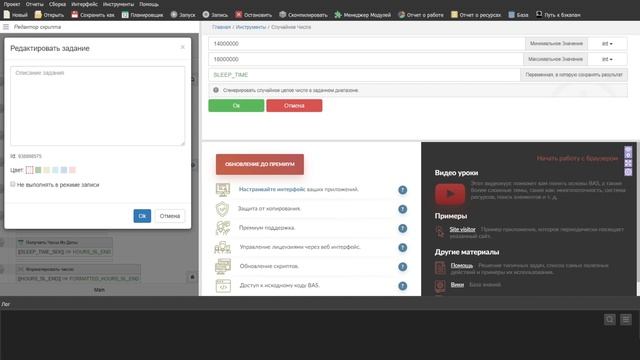The height and width of the screenshot is (360, 640).
Task: Enable Не выполнять в режиме записи checkbox
Action: [x=13, y=184]
